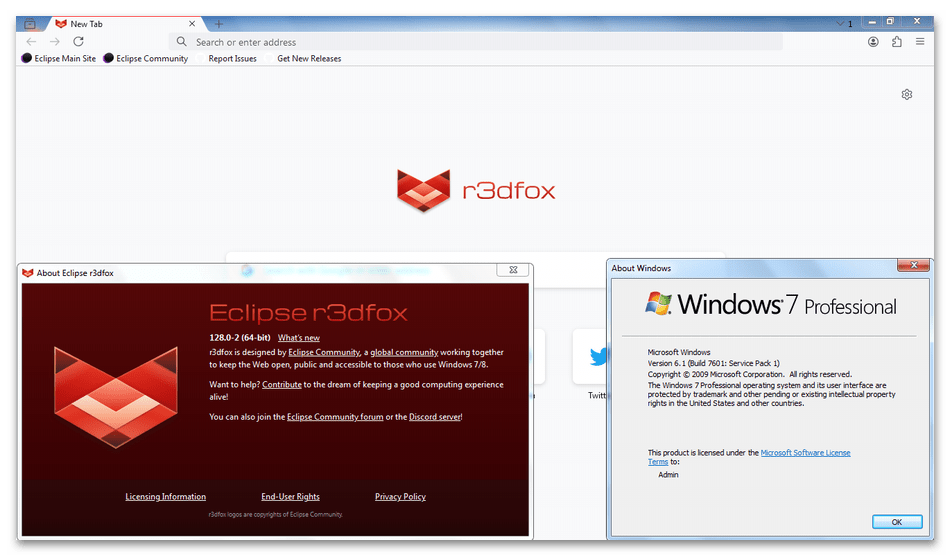Open the list all tabs chevron
950x556 pixels.
click(x=840, y=24)
